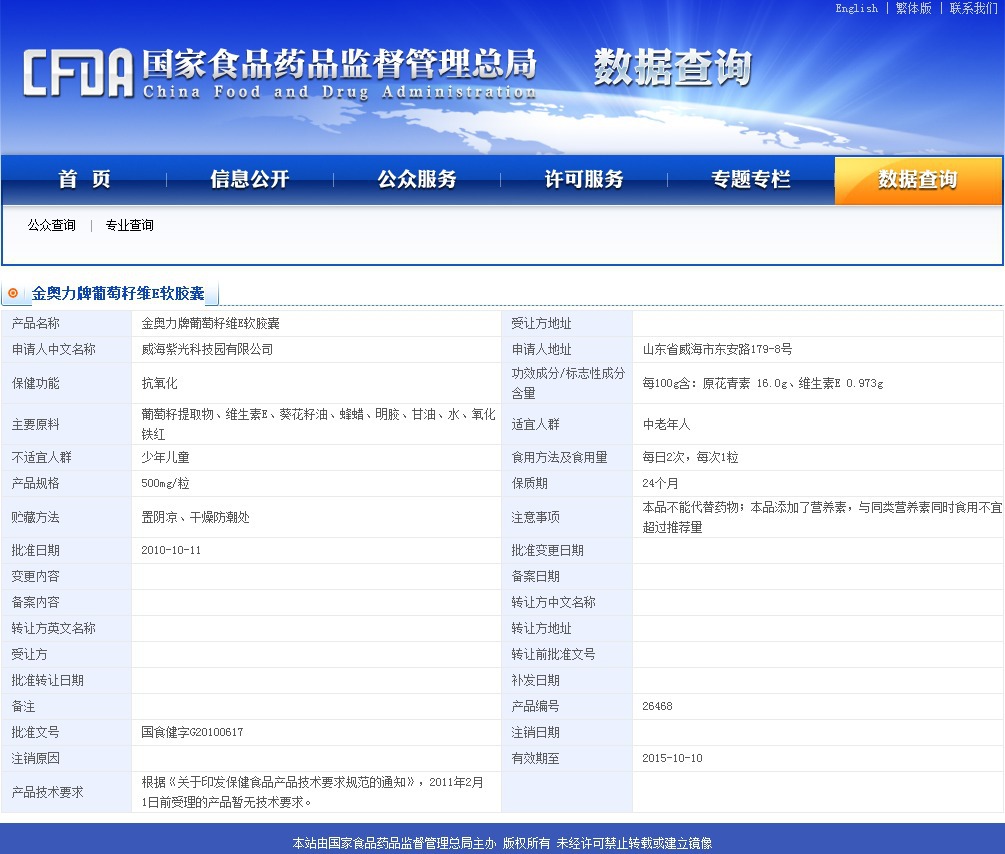This screenshot has height=854, width=1005.
Task: Open the 信息公开 menu item
Action: 250,179
